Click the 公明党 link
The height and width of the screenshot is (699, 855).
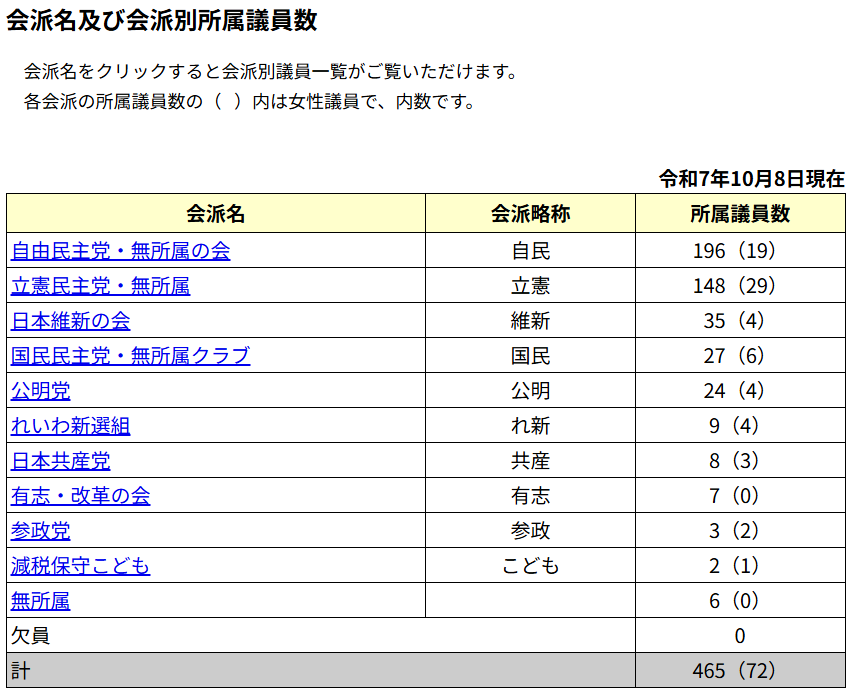click(x=40, y=391)
